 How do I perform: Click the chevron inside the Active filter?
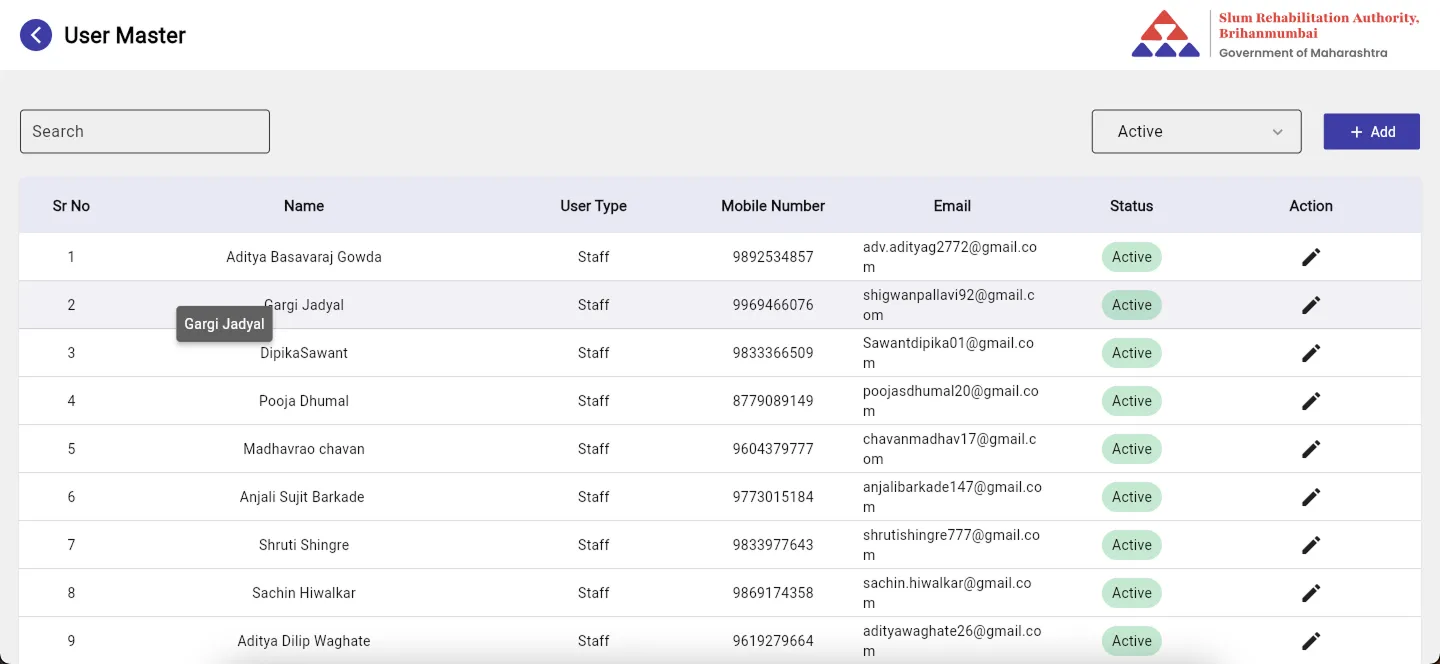click(x=1277, y=131)
